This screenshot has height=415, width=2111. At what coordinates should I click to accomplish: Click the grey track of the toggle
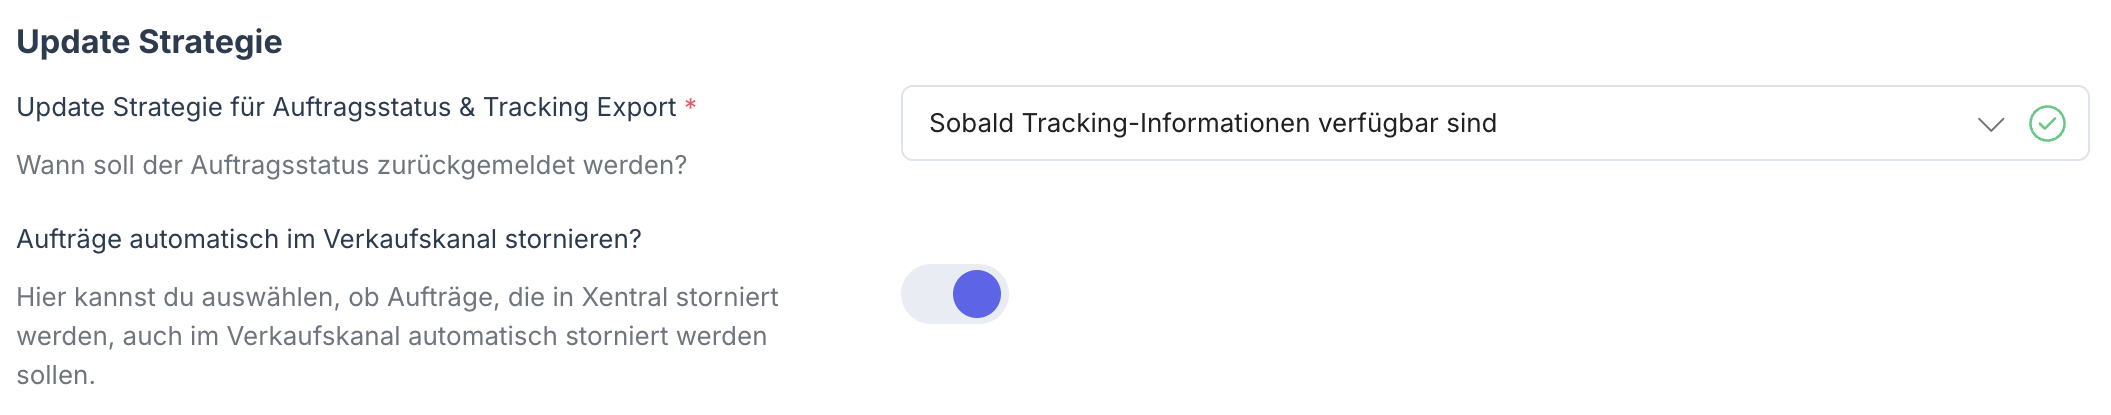(x=924, y=295)
